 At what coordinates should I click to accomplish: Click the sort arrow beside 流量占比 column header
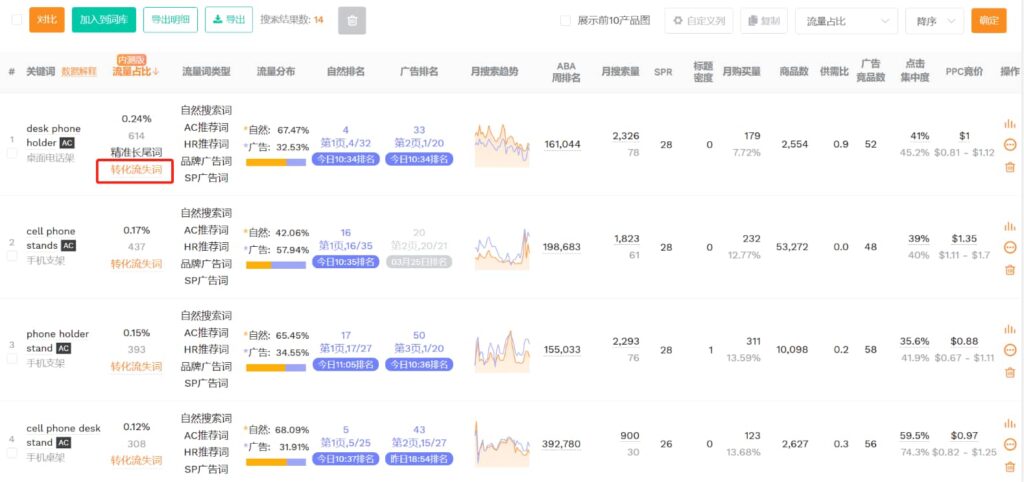click(156, 71)
